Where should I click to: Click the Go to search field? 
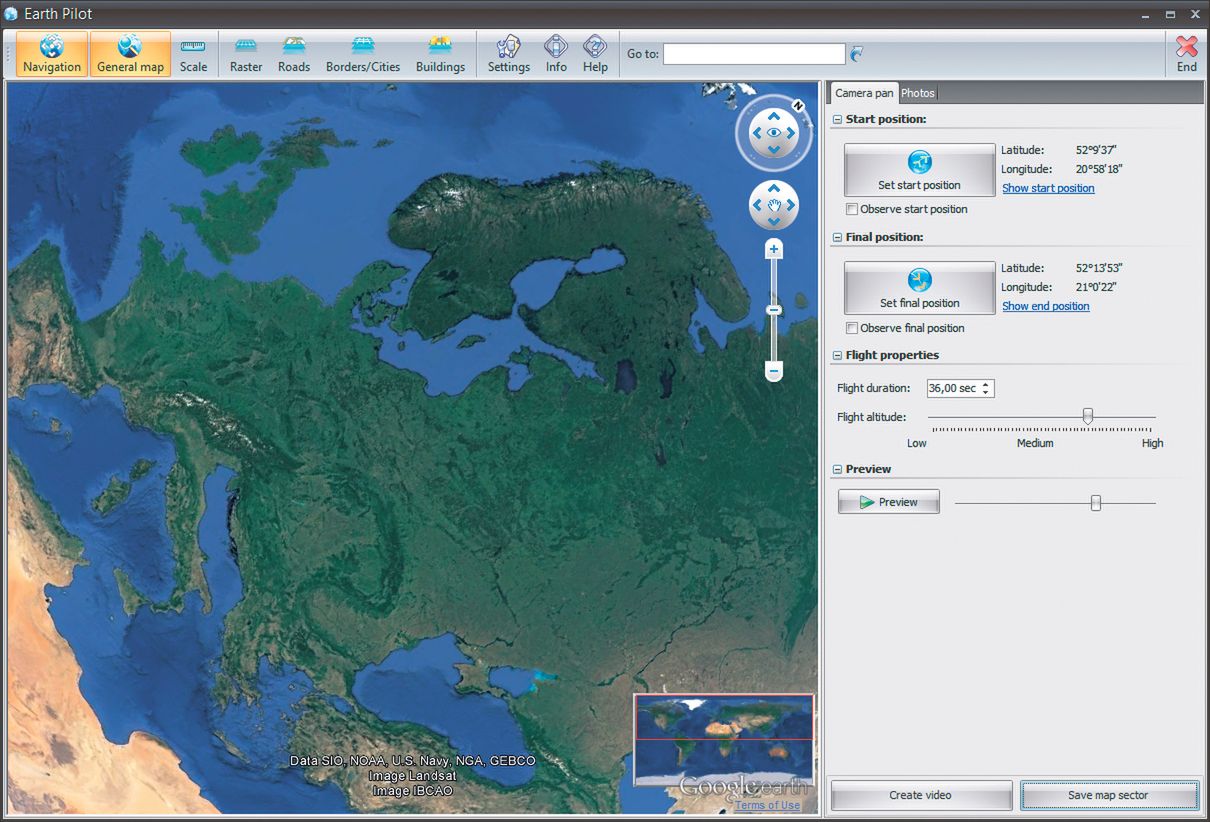754,54
